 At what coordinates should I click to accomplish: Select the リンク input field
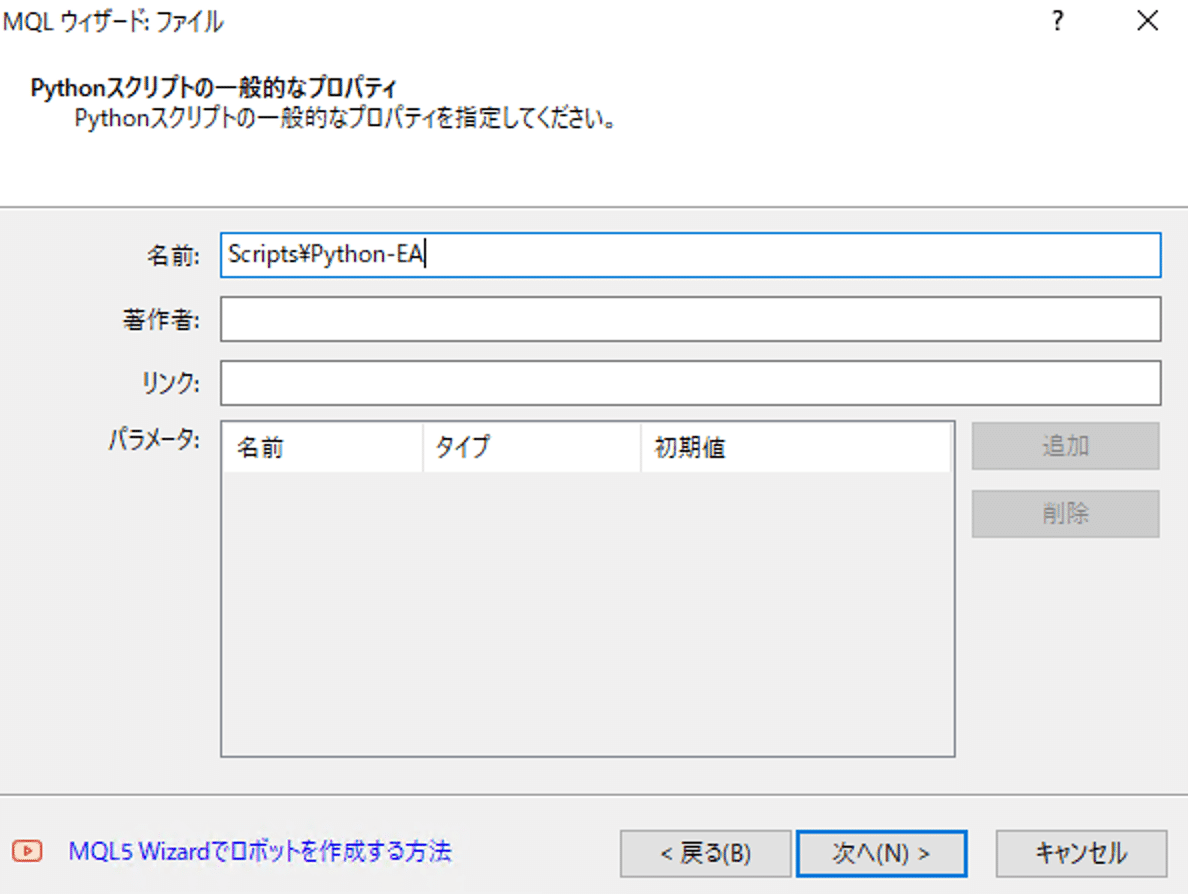690,383
